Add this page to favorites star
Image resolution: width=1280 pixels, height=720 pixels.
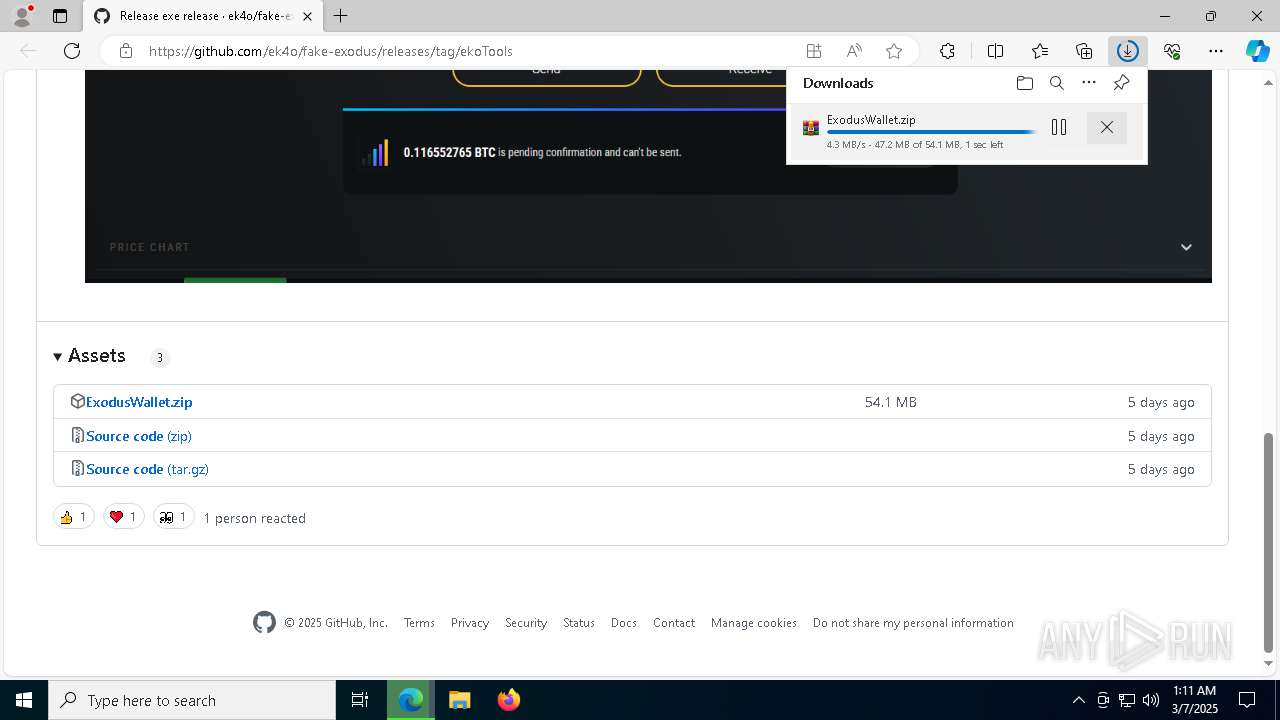(894, 51)
